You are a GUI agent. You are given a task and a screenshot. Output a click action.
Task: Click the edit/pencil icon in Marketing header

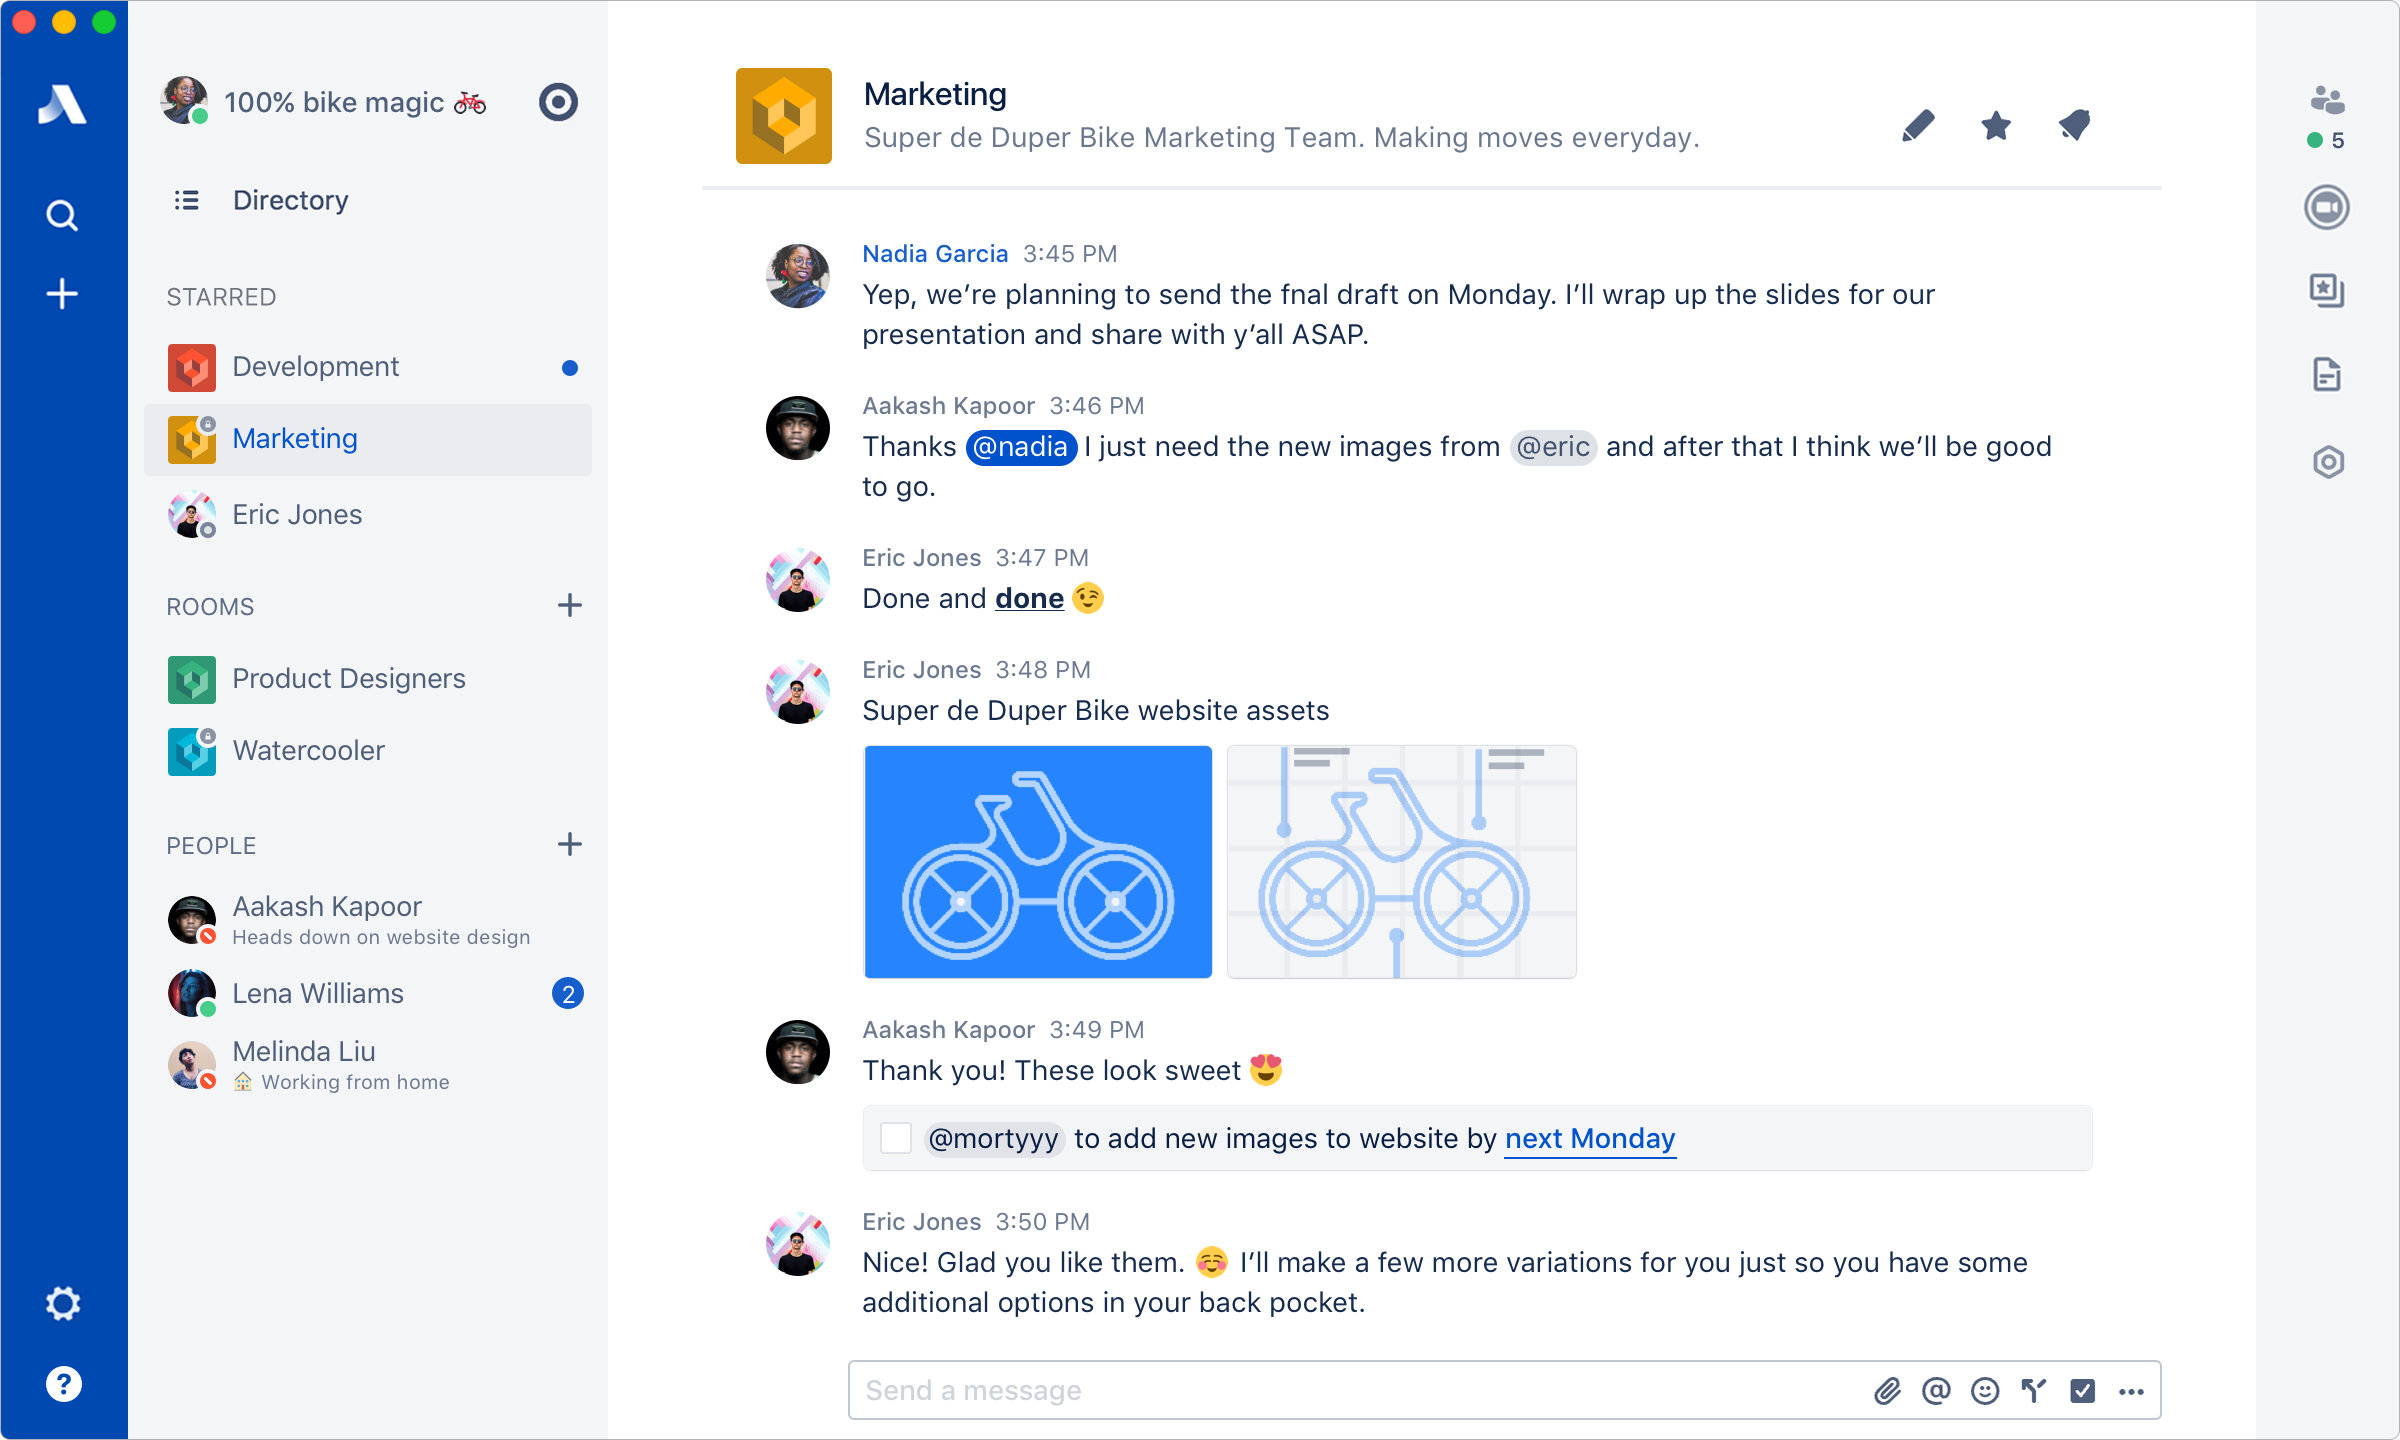[1915, 125]
